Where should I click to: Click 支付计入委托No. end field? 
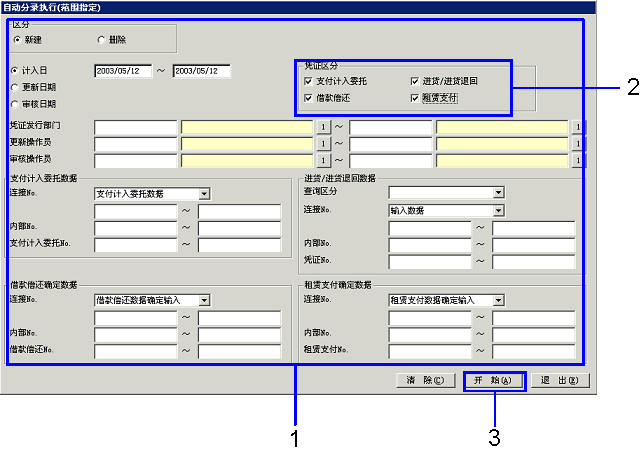pyautogui.click(x=240, y=245)
